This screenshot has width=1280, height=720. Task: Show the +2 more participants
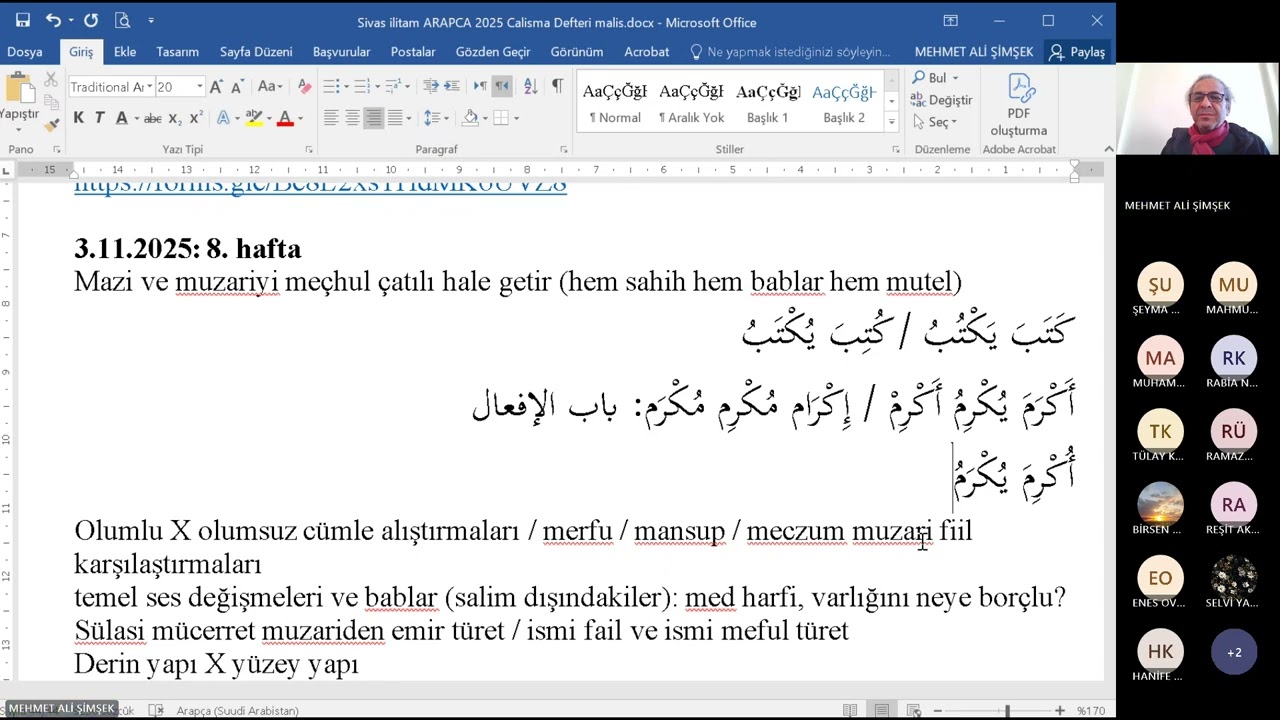[1234, 652]
